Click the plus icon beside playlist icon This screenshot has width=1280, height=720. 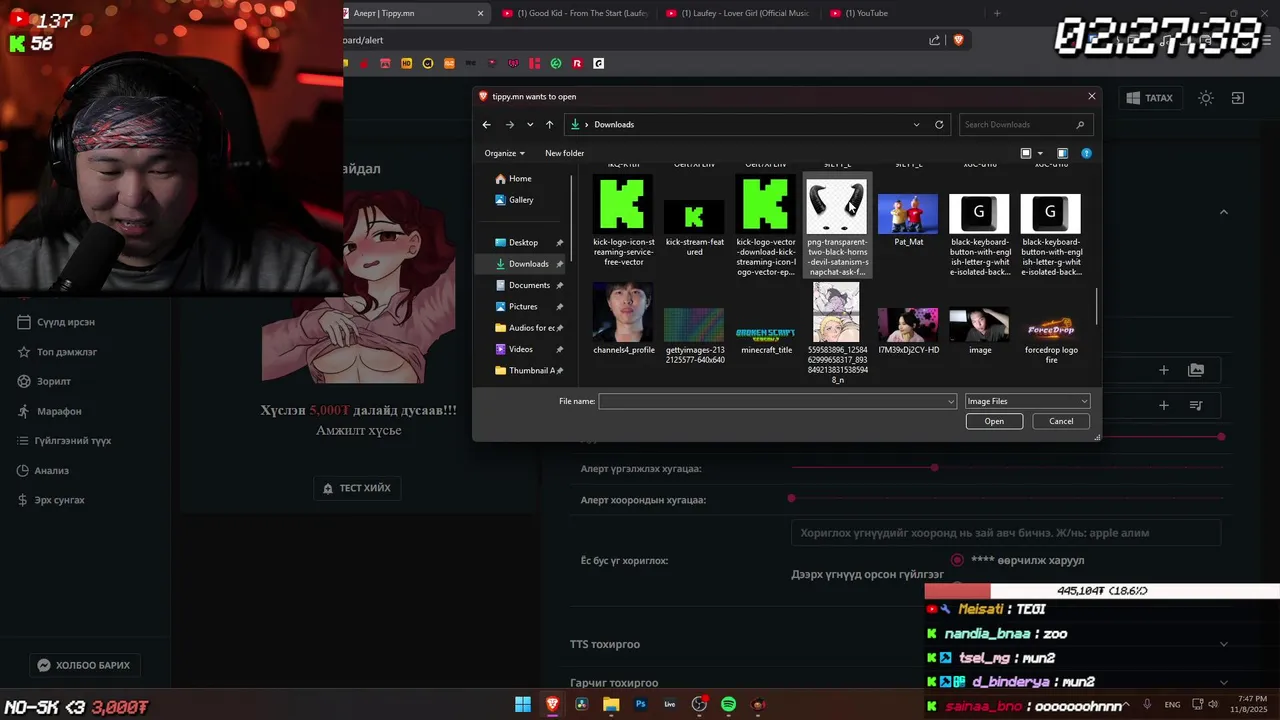click(x=1163, y=405)
